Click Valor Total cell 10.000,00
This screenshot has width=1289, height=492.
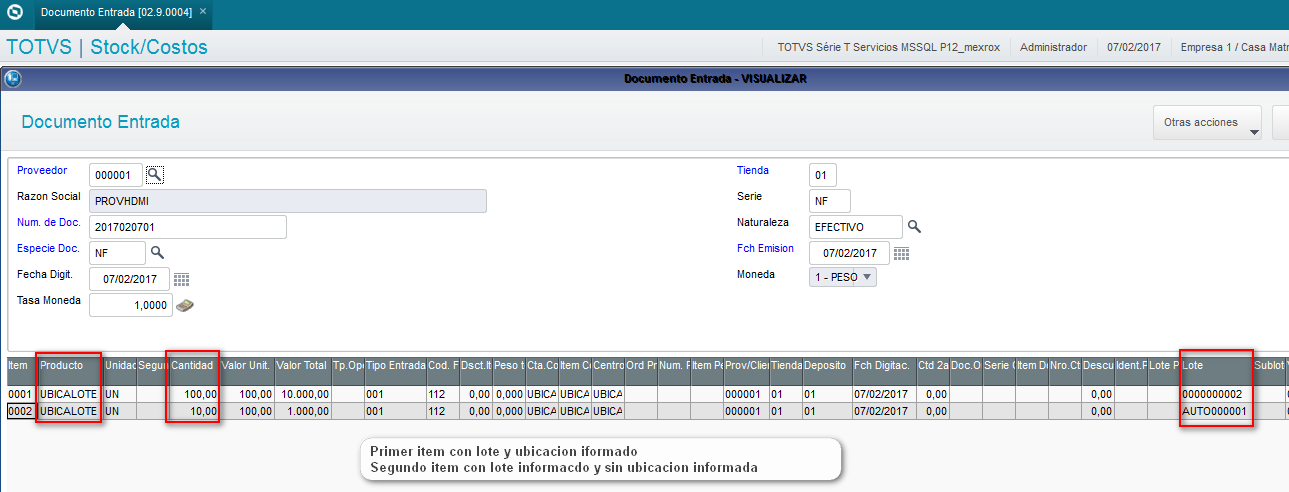tap(301, 395)
